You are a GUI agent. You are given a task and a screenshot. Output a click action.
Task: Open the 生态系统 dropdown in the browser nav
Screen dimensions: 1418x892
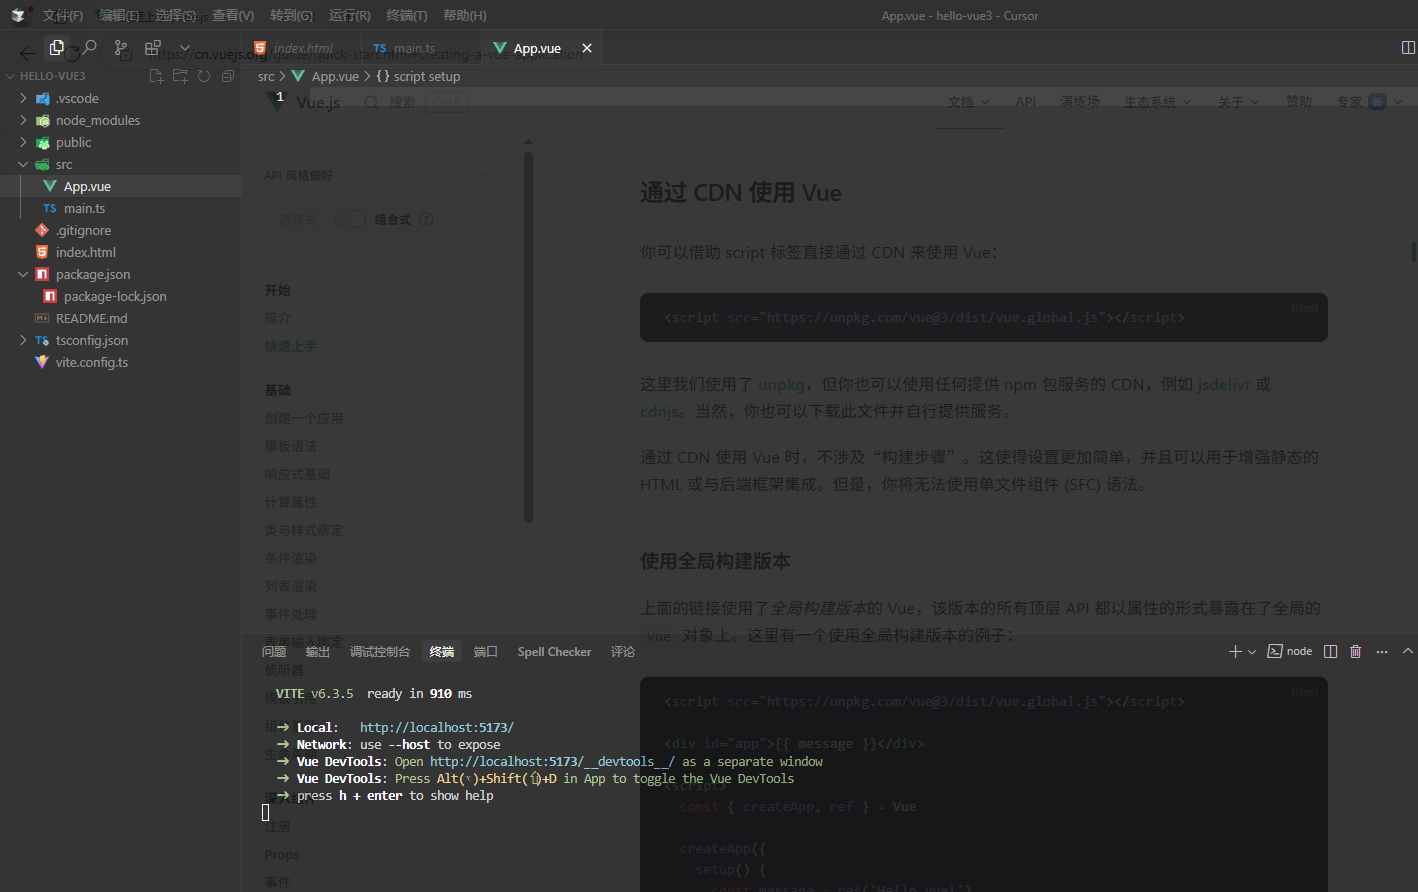pyautogui.click(x=1158, y=102)
